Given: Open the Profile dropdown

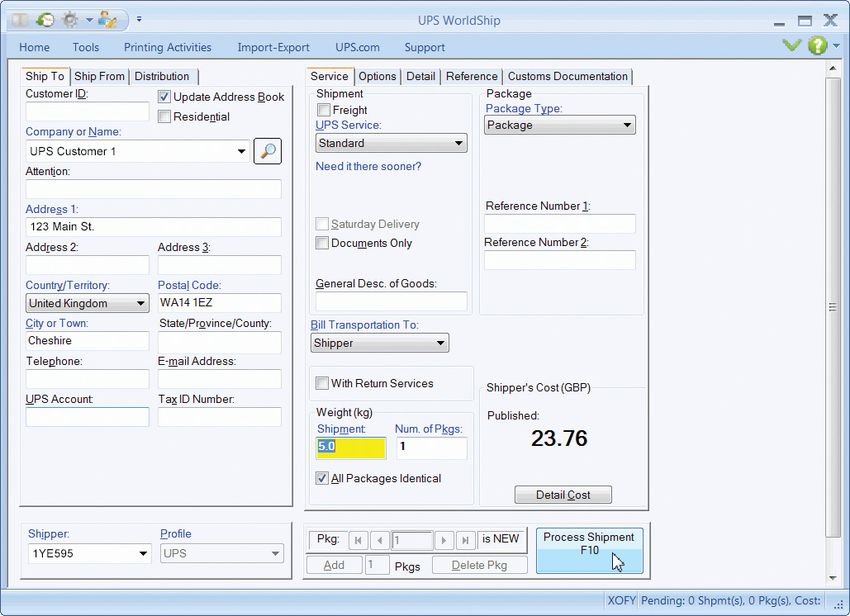Looking at the screenshot, I should tap(275, 554).
